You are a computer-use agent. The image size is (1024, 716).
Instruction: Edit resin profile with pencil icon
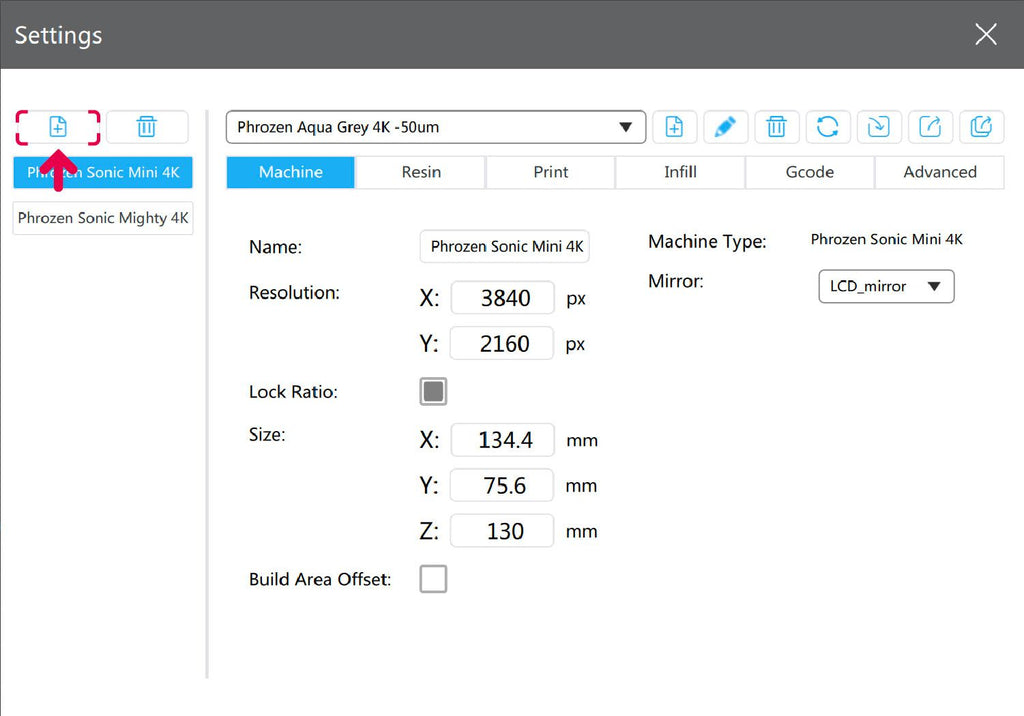725,127
